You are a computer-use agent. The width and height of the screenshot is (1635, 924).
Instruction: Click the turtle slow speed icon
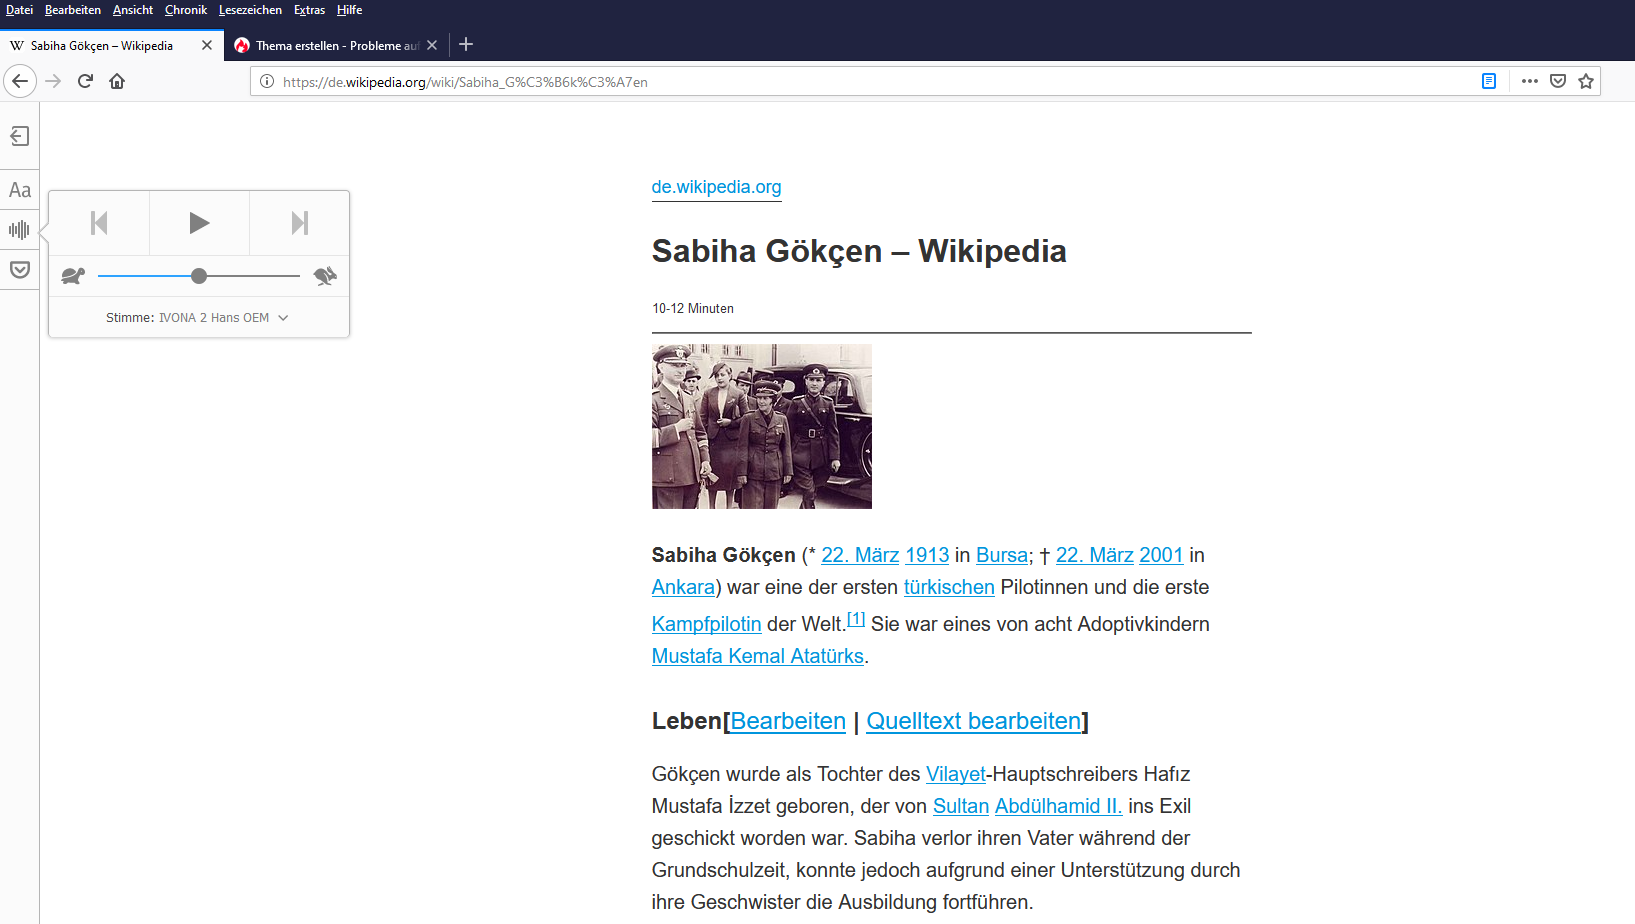[73, 276]
